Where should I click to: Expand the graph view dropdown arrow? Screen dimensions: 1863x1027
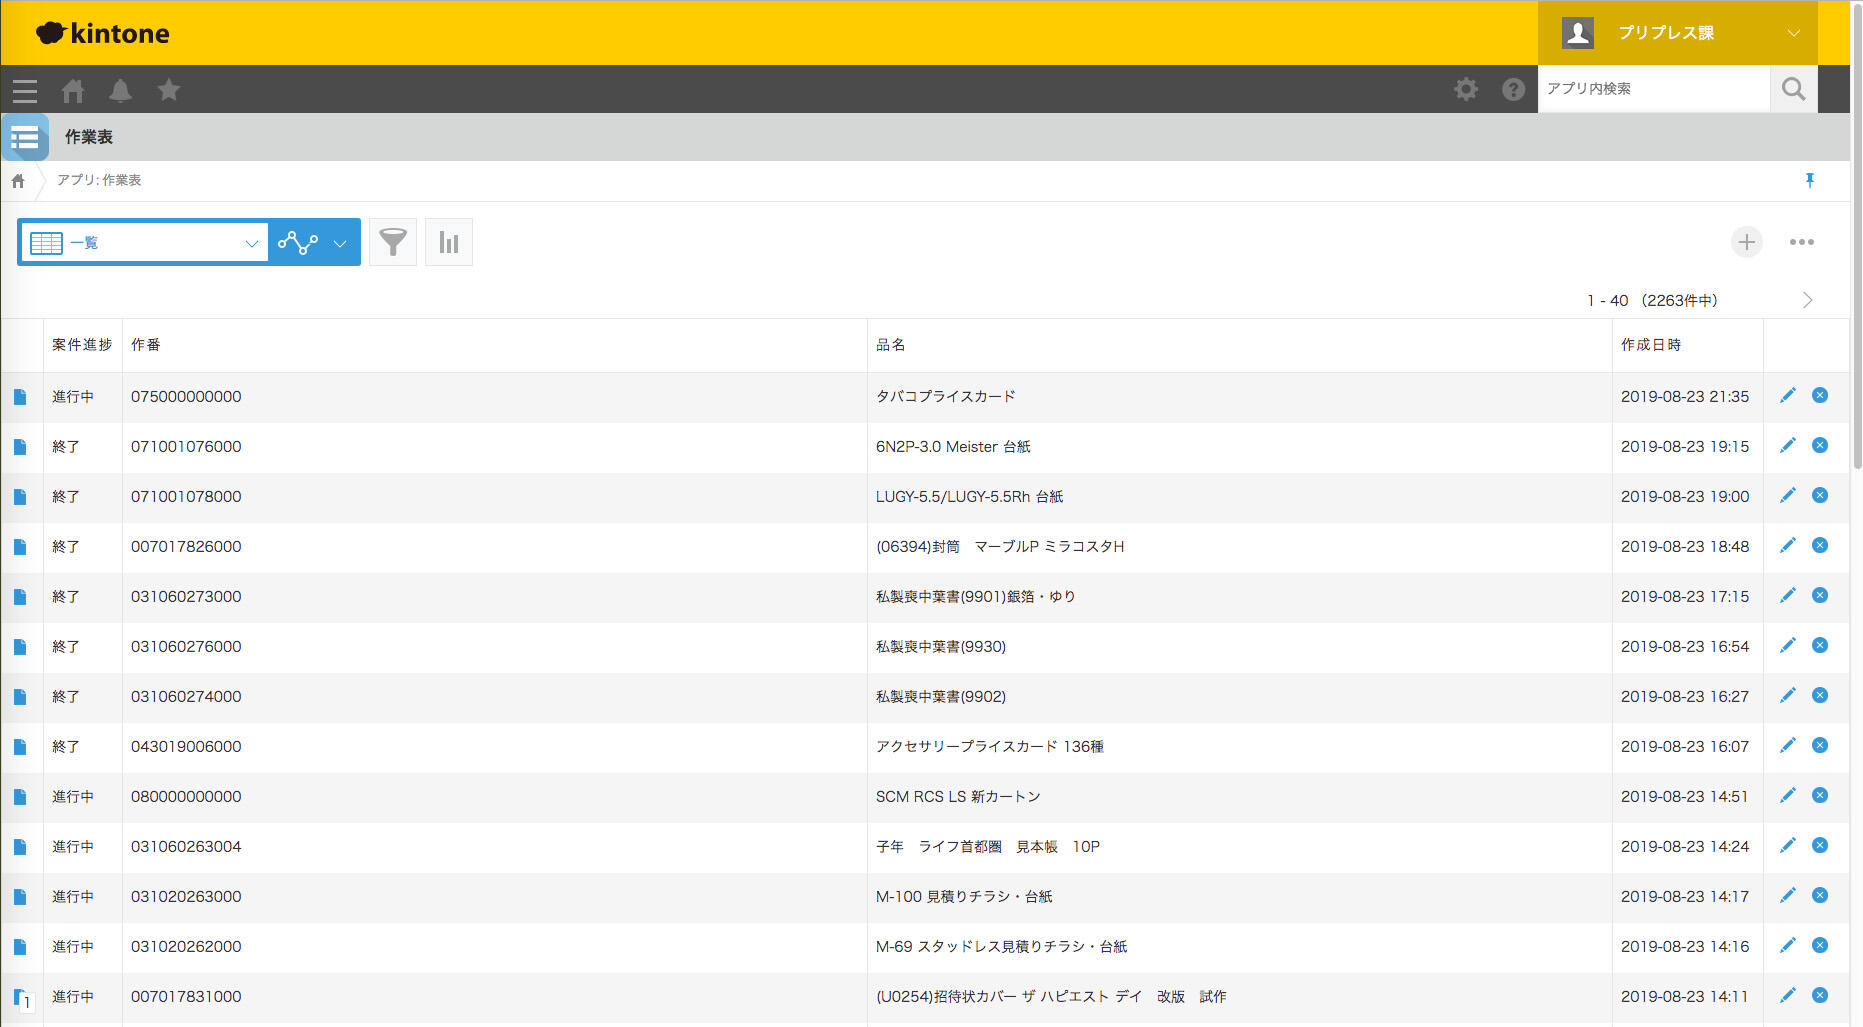pos(340,243)
